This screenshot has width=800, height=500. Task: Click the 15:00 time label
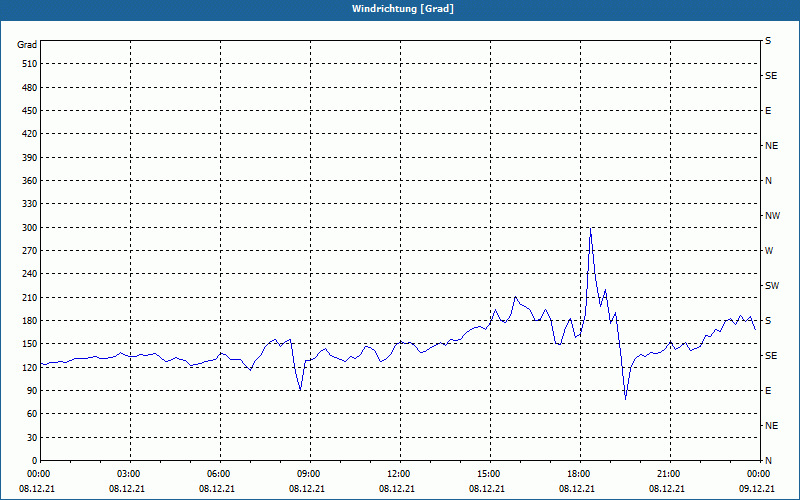[x=489, y=473]
